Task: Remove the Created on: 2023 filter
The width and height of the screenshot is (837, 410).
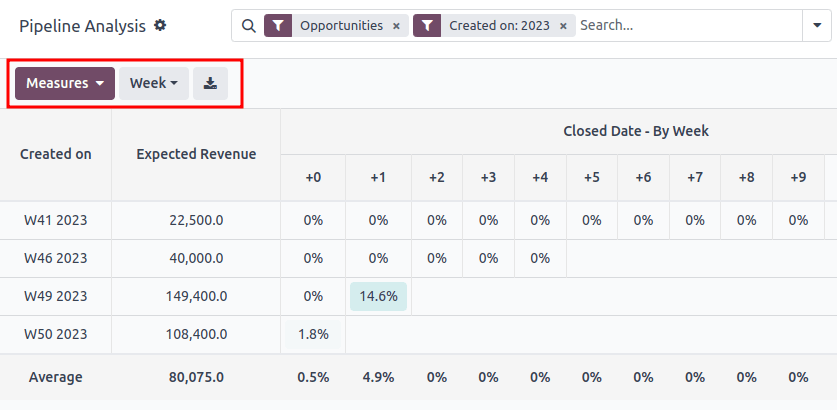Action: click(x=564, y=26)
